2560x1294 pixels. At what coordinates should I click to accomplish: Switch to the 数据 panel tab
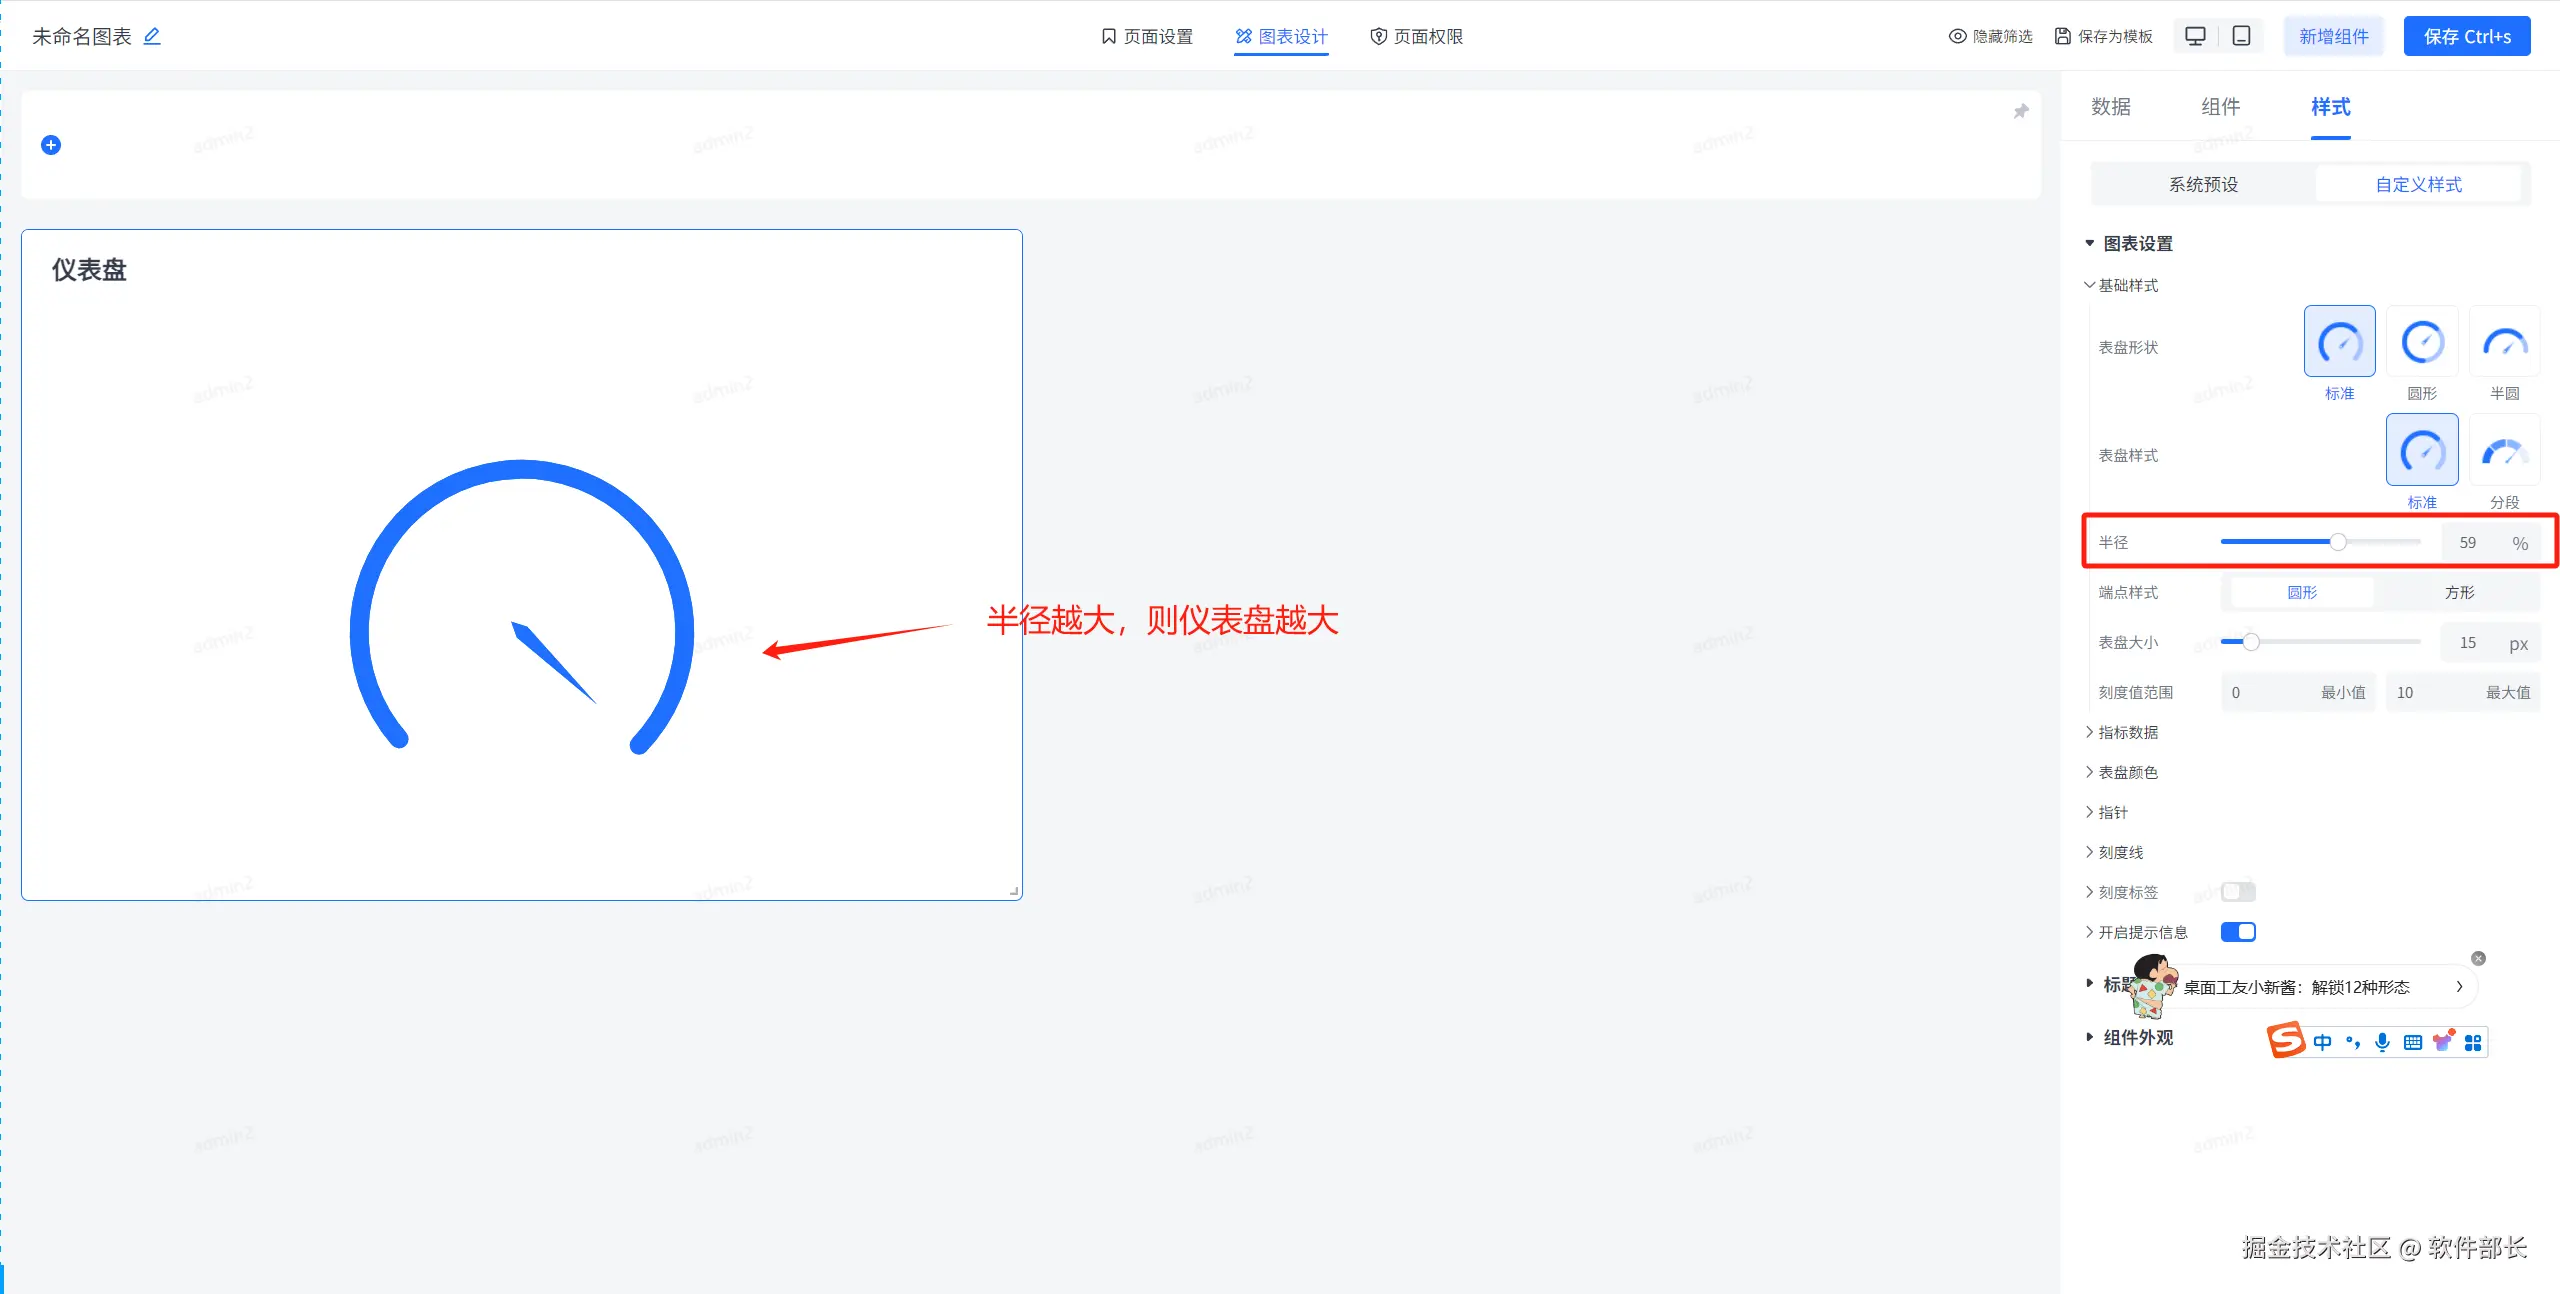click(2111, 107)
